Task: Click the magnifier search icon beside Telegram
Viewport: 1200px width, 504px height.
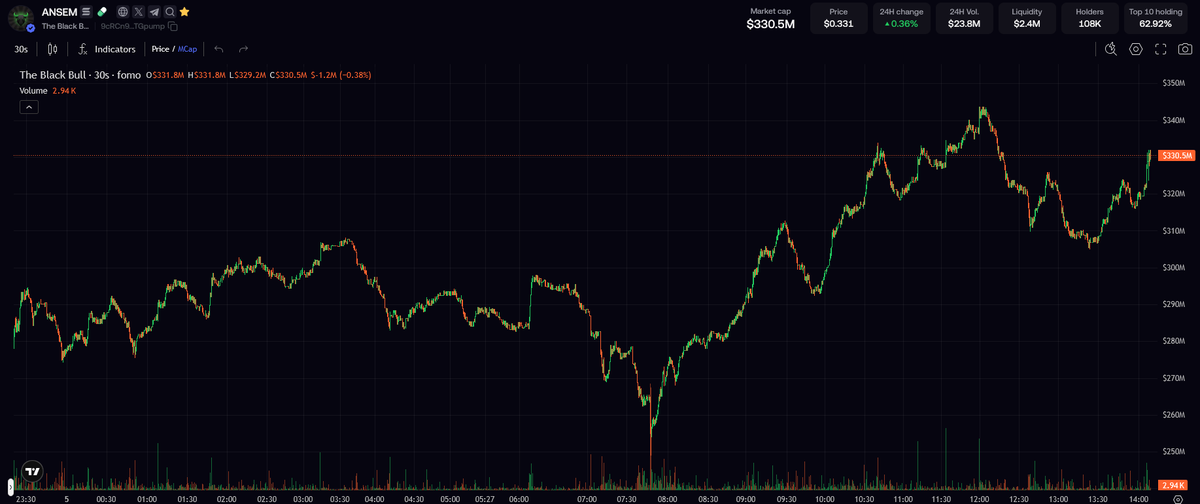Action: (x=170, y=11)
